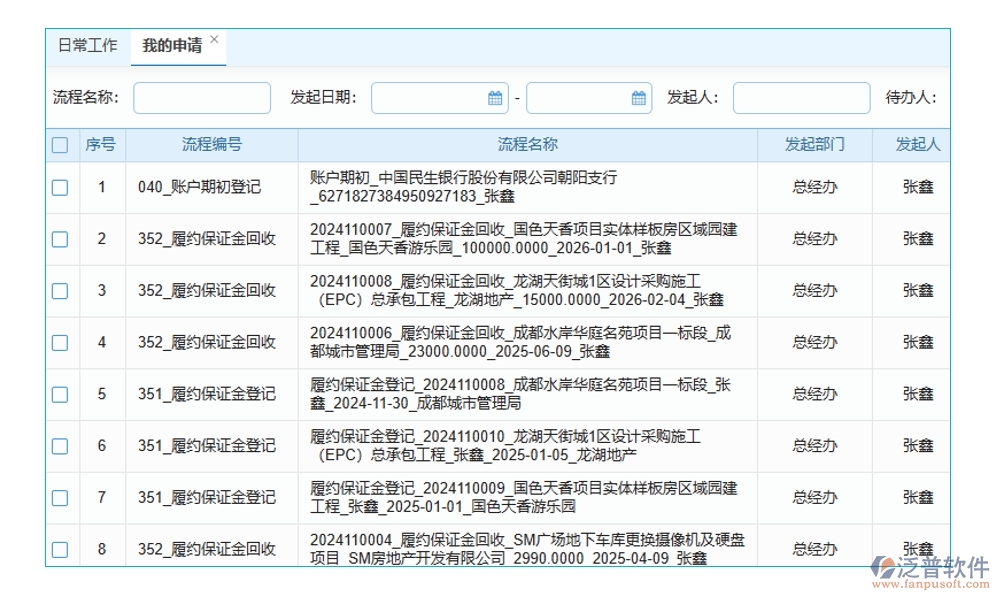Screen dimensions: 1000x600
Task: Check the checkbox for row 3
Action: tap(60, 290)
